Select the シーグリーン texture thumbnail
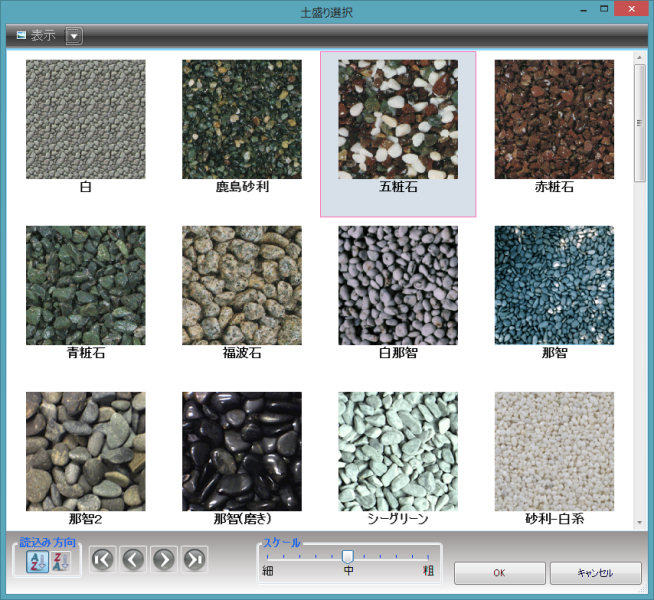 (398, 451)
